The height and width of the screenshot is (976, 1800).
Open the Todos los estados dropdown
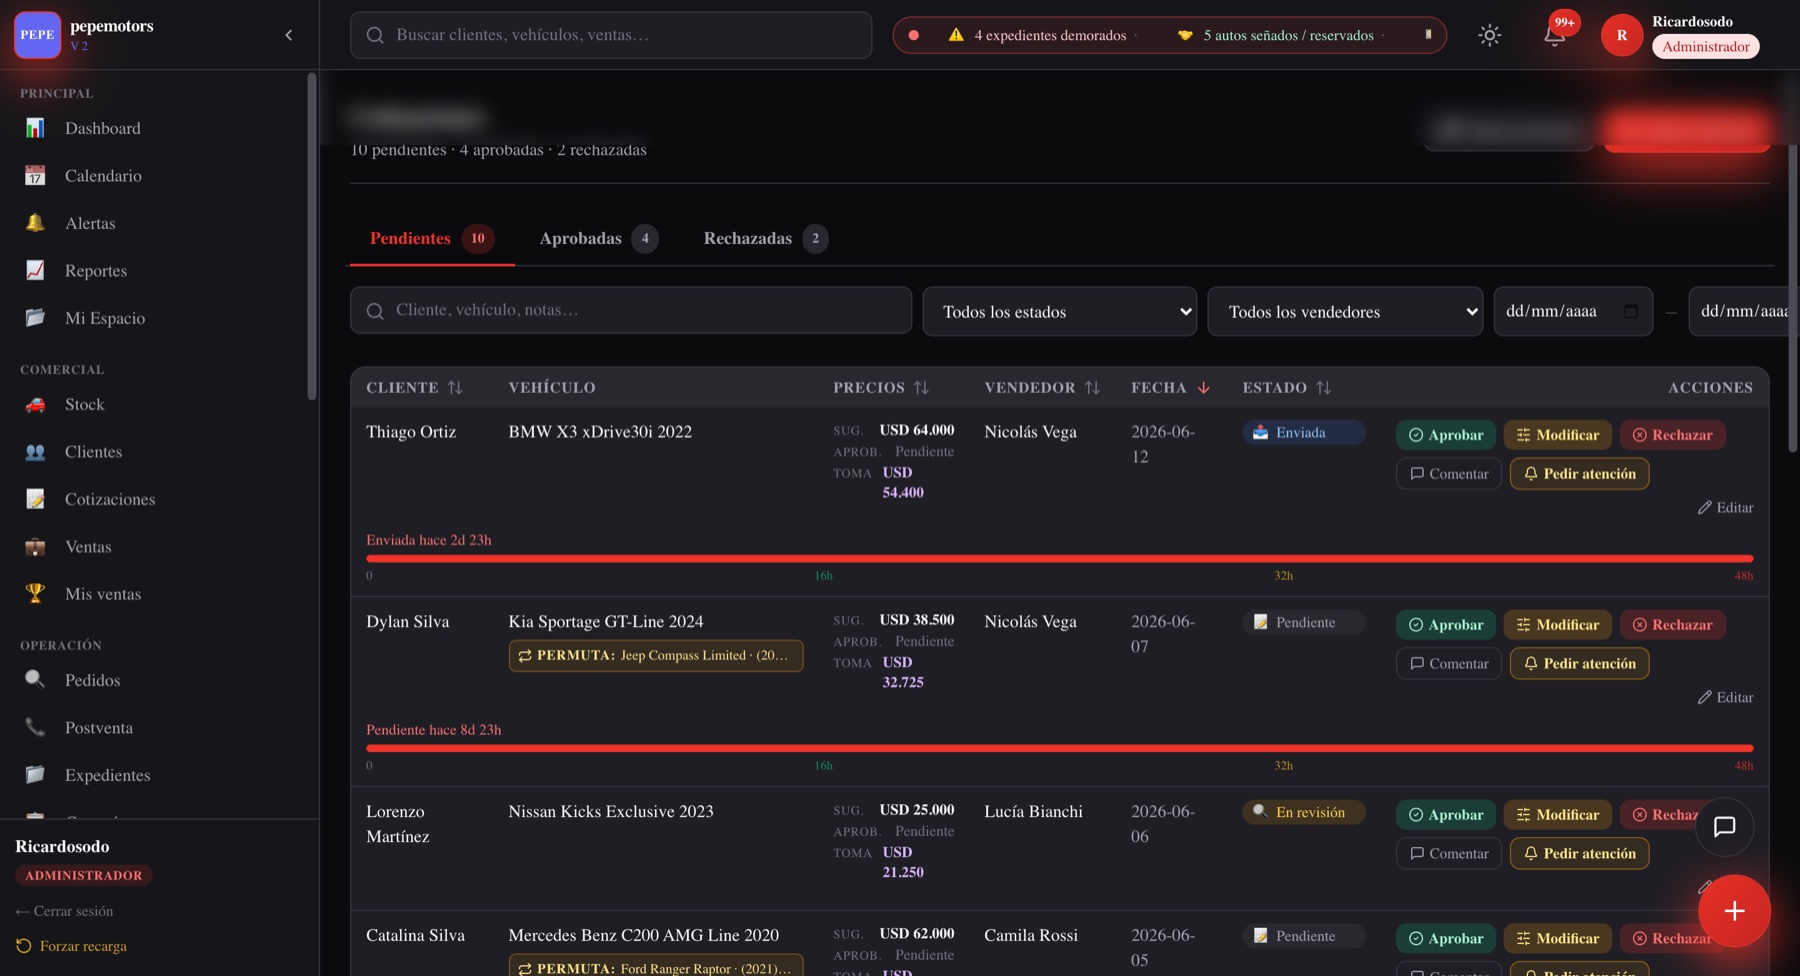[1059, 311]
